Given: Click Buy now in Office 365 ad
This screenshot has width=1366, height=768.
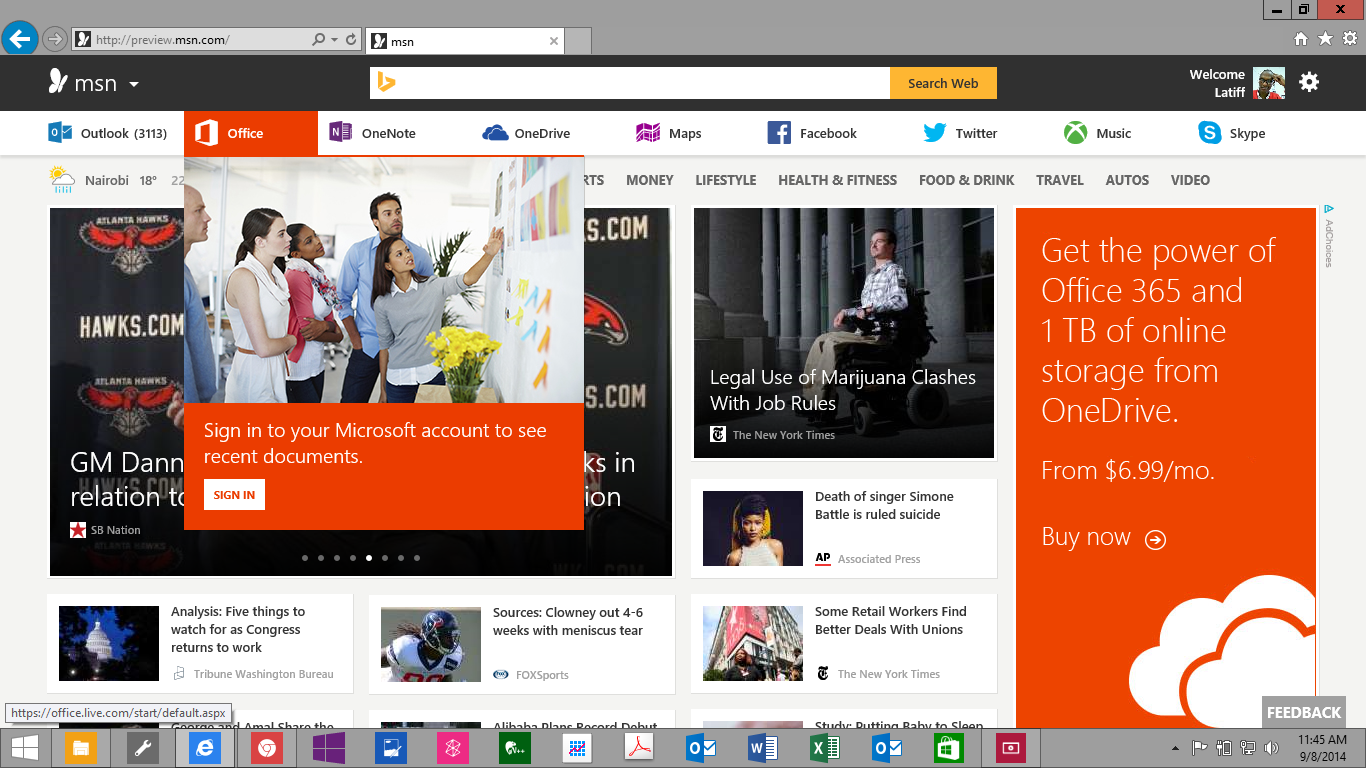Looking at the screenshot, I should pyautogui.click(x=1104, y=537).
